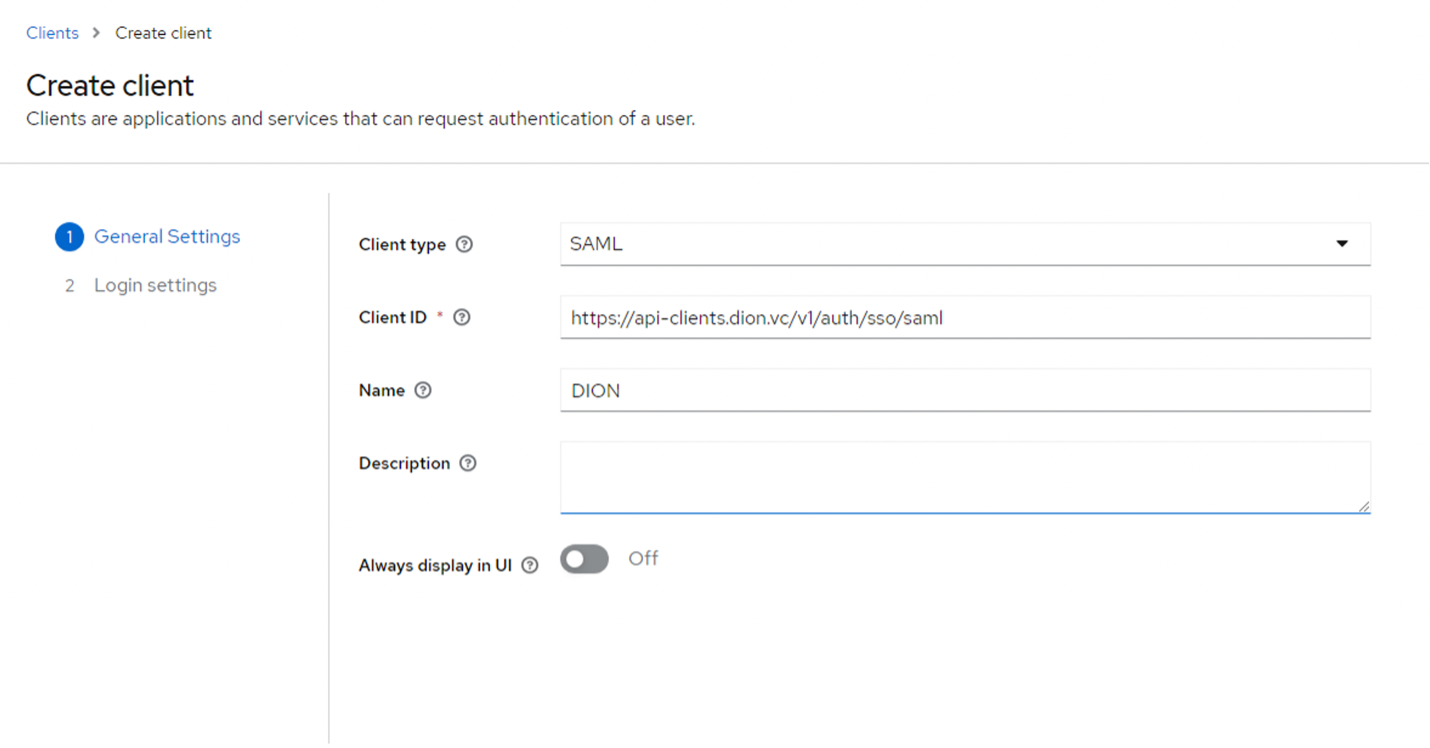This screenshot has width=1430, height=748.
Task: Click the Client ID label
Action: click(x=393, y=317)
